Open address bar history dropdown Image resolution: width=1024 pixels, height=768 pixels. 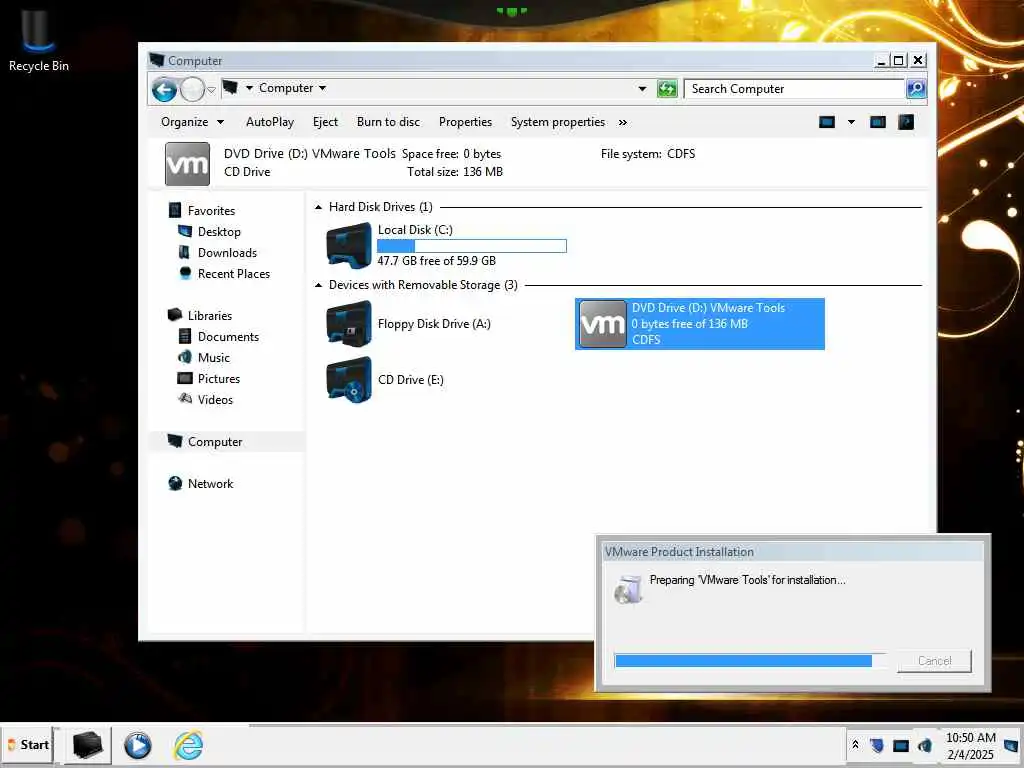642,88
